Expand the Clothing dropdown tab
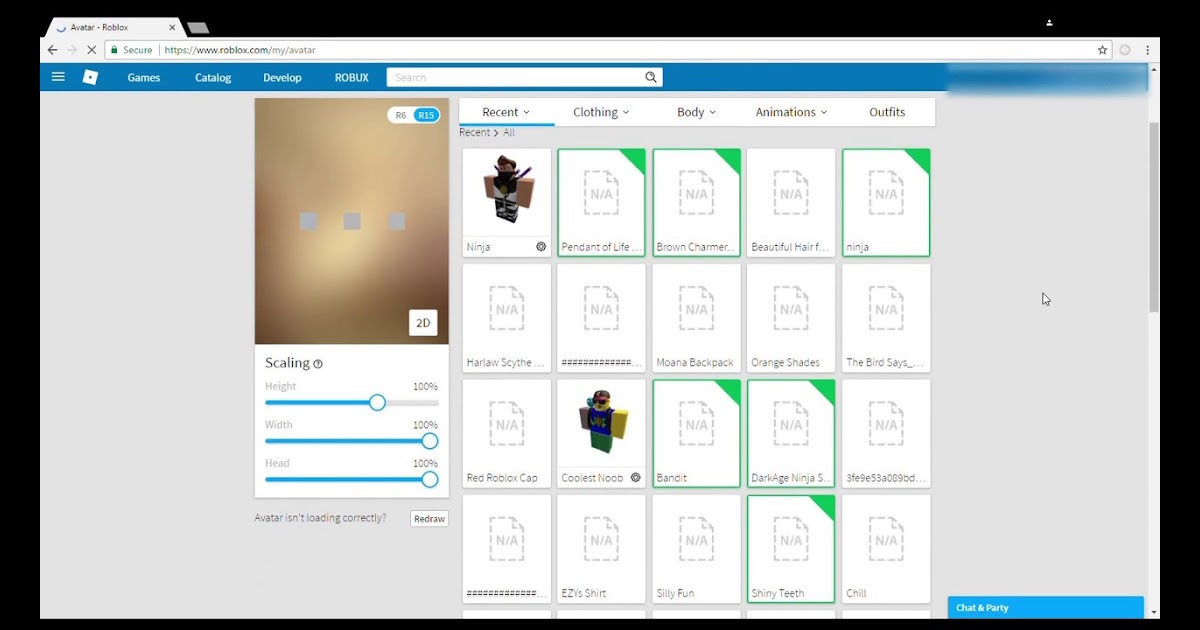1200x630 pixels. [x=601, y=112]
